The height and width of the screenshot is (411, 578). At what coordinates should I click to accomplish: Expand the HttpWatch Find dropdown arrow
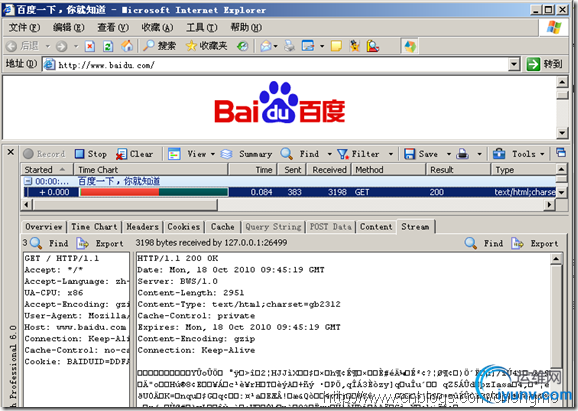pyautogui.click(x=330, y=154)
